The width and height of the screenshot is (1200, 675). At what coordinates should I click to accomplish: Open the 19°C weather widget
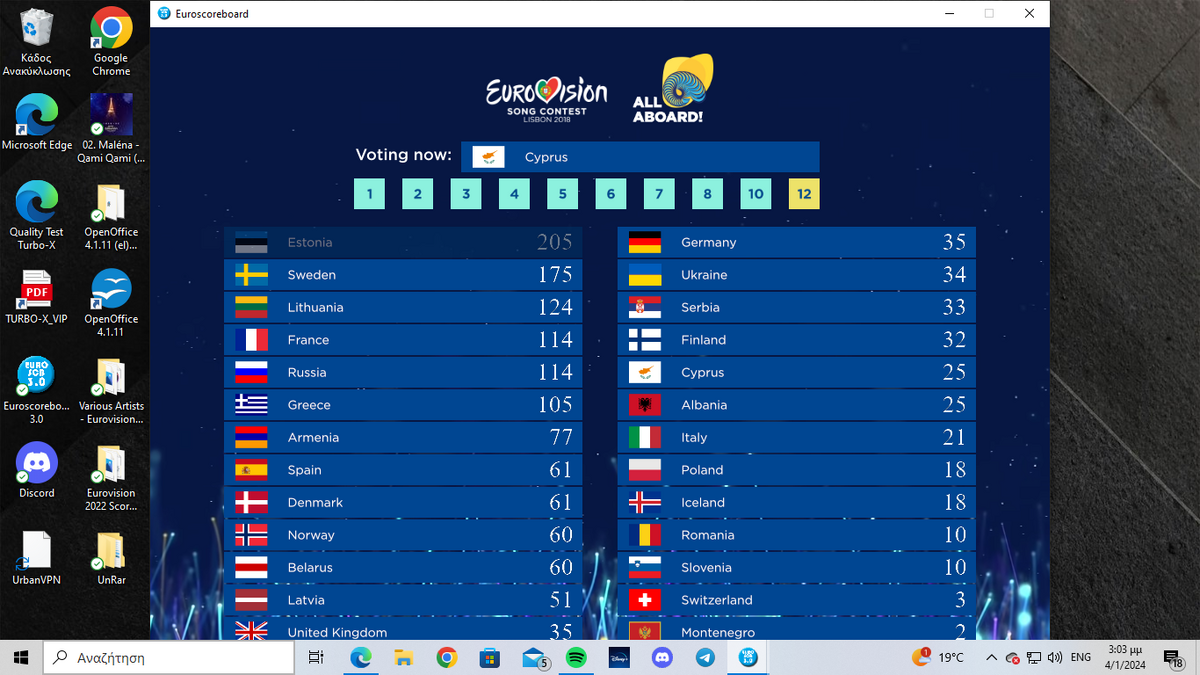[x=938, y=657]
